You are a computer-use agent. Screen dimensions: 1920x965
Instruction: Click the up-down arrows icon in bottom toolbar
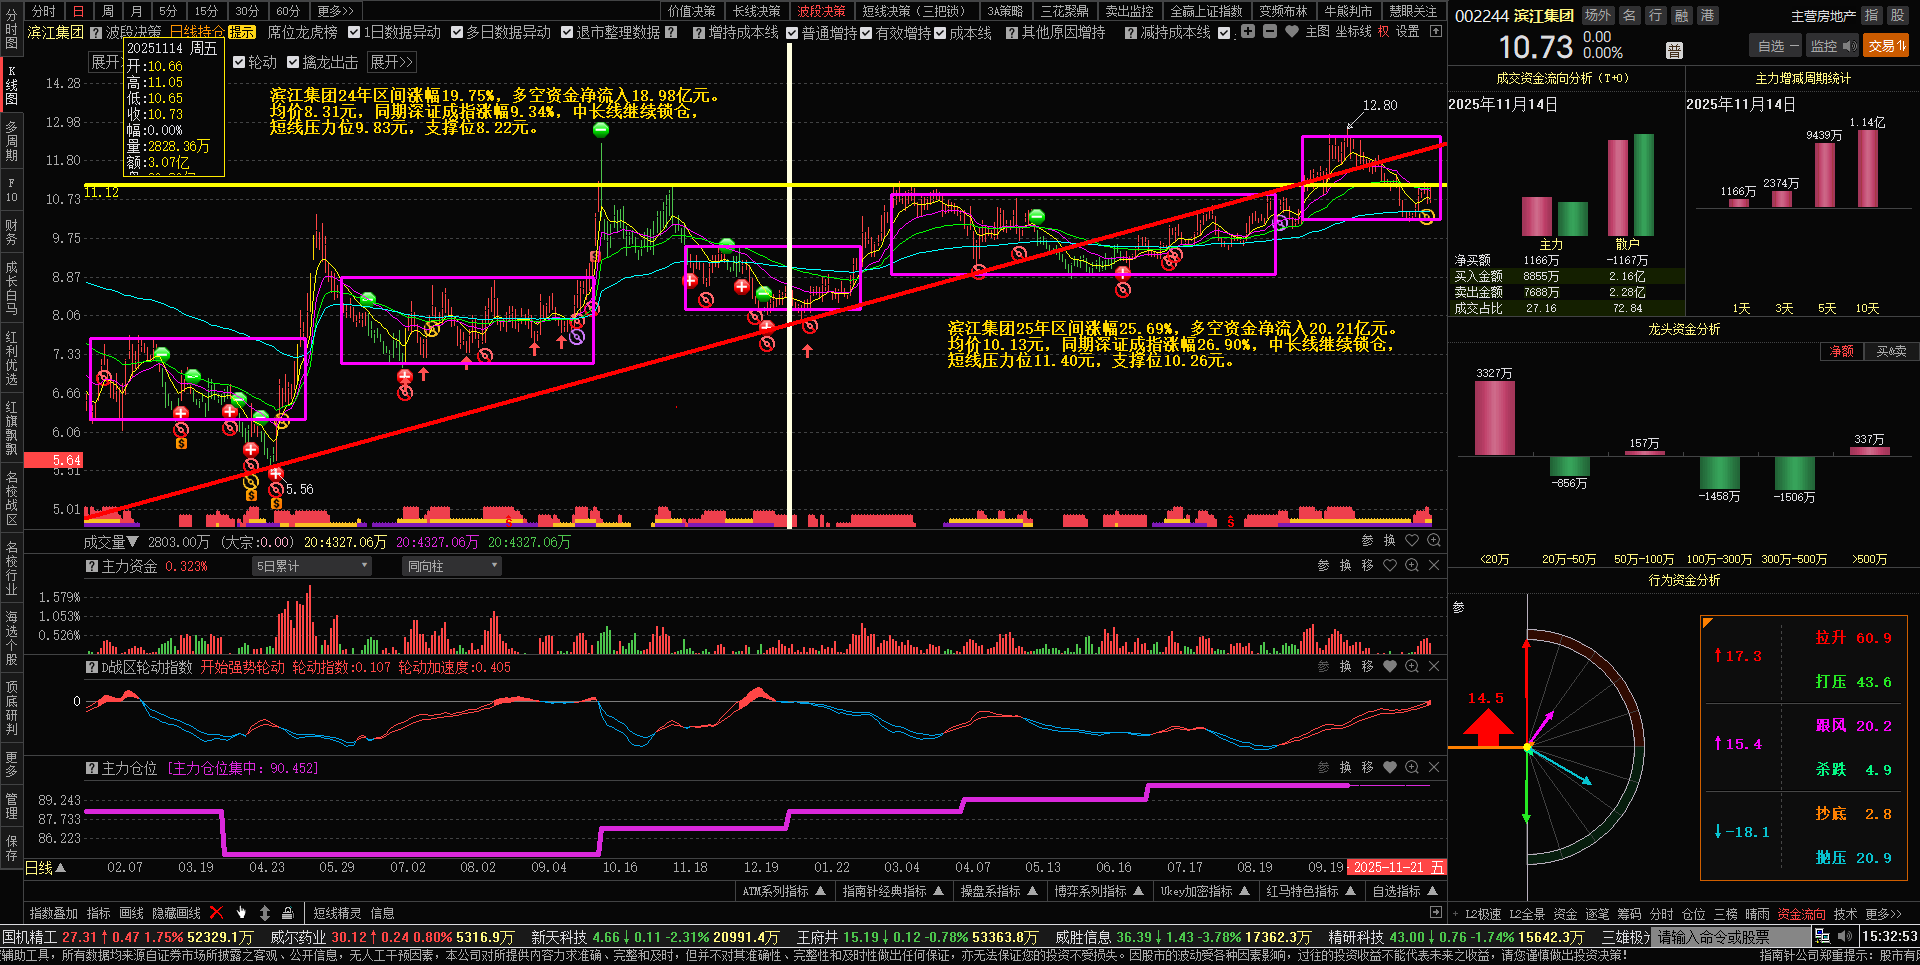point(265,912)
